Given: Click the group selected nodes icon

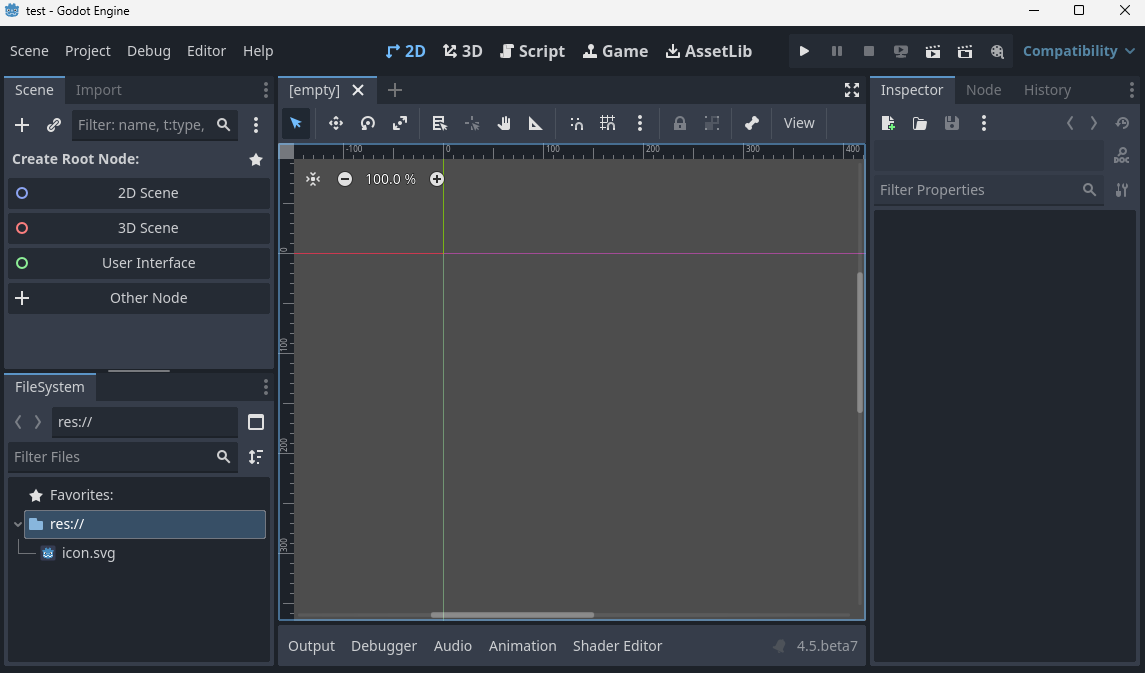Looking at the screenshot, I should click(x=712, y=123).
